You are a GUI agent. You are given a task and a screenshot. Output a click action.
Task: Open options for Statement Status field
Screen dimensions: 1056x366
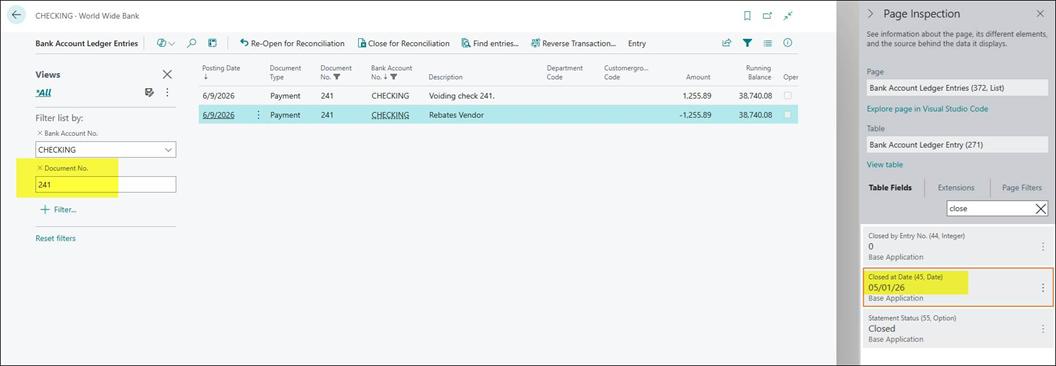click(x=1043, y=328)
